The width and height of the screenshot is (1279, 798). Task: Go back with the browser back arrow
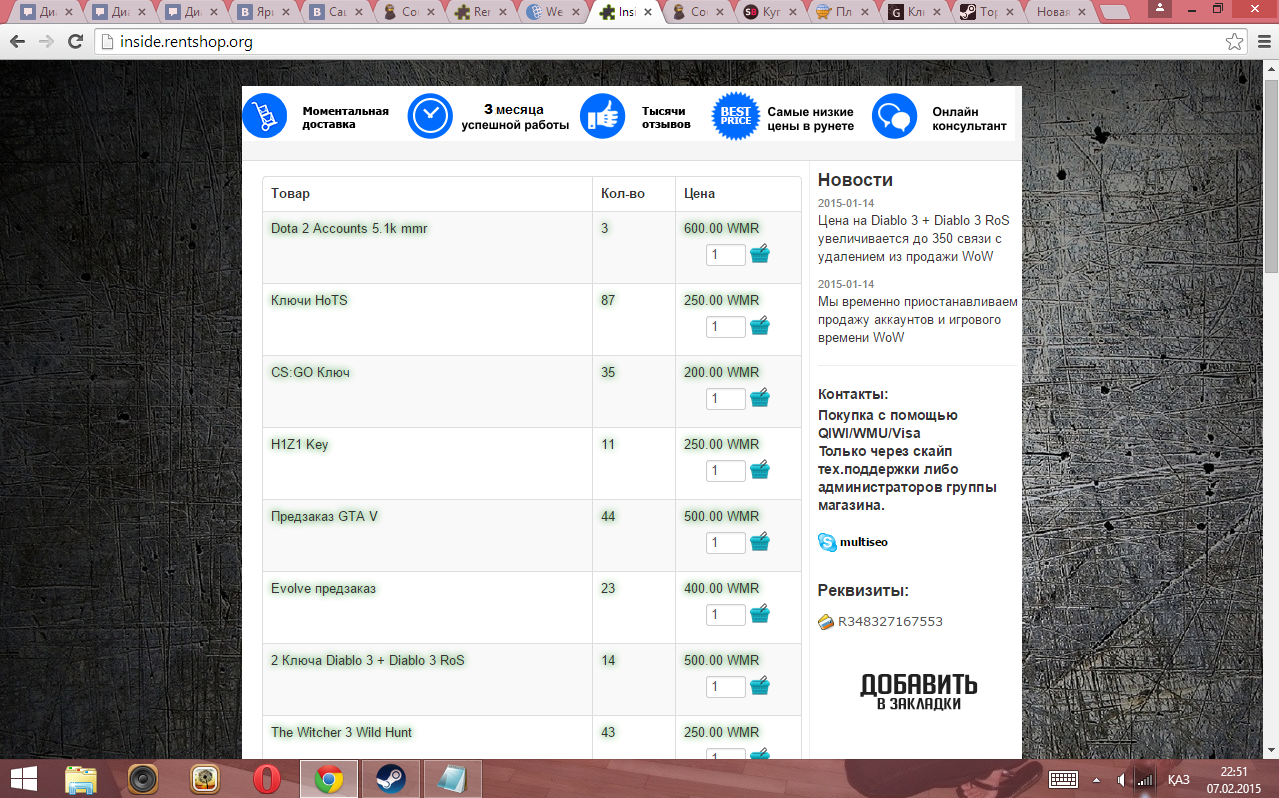(17, 42)
